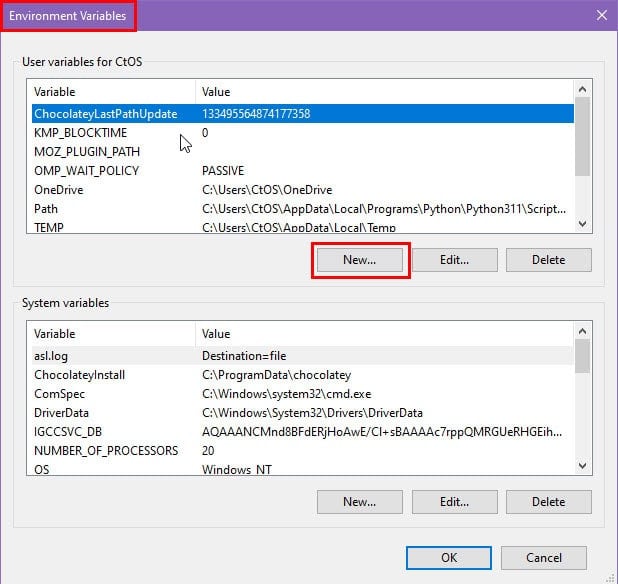
Task: Click the Destination=file value cell
Action: pyautogui.click(x=244, y=356)
